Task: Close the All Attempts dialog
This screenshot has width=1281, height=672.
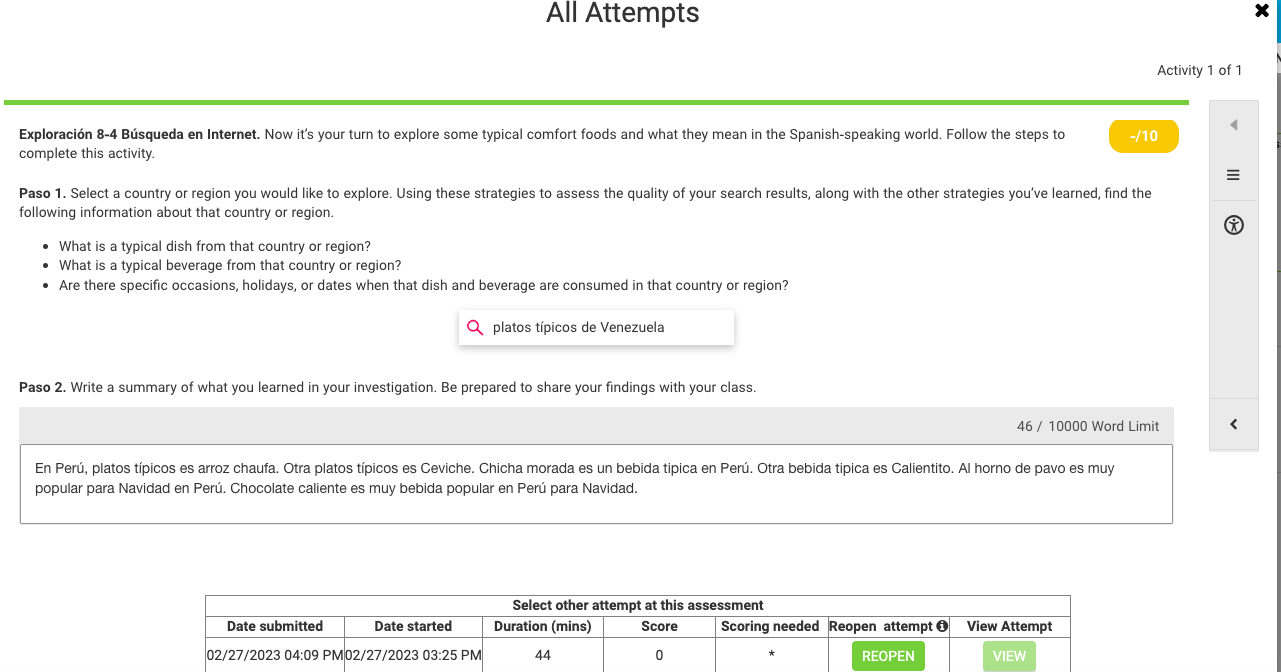Action: [x=1261, y=11]
